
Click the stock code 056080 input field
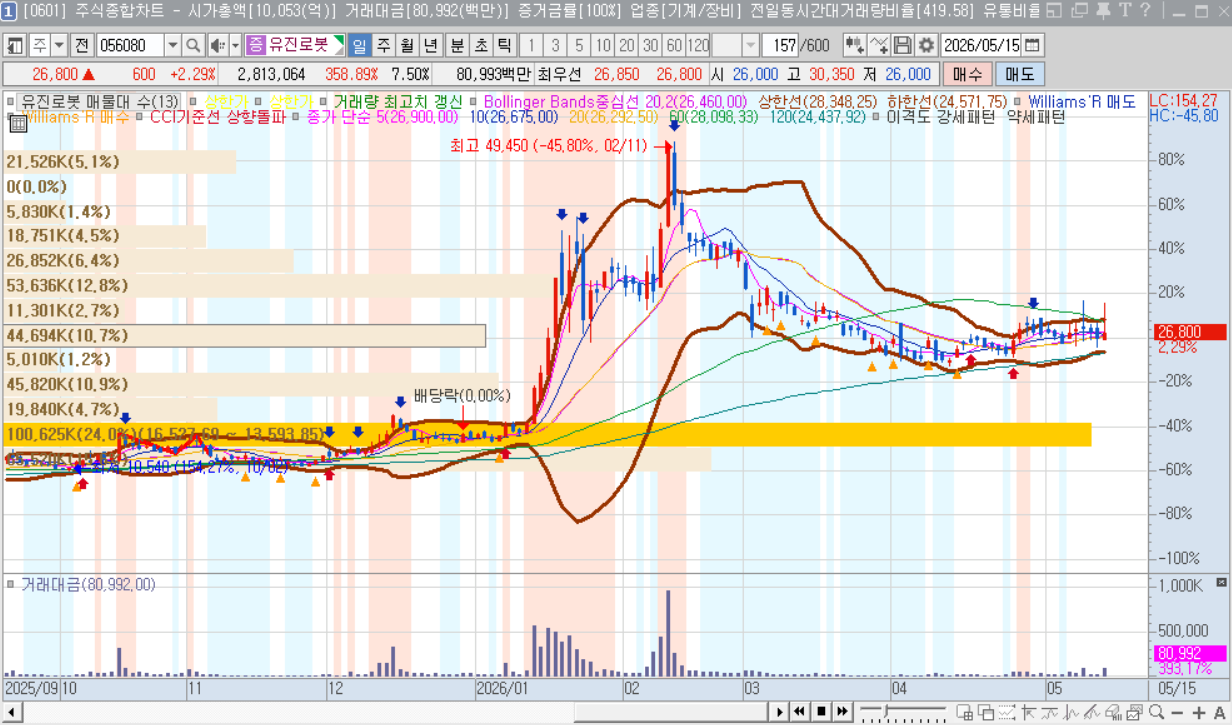tap(130, 46)
